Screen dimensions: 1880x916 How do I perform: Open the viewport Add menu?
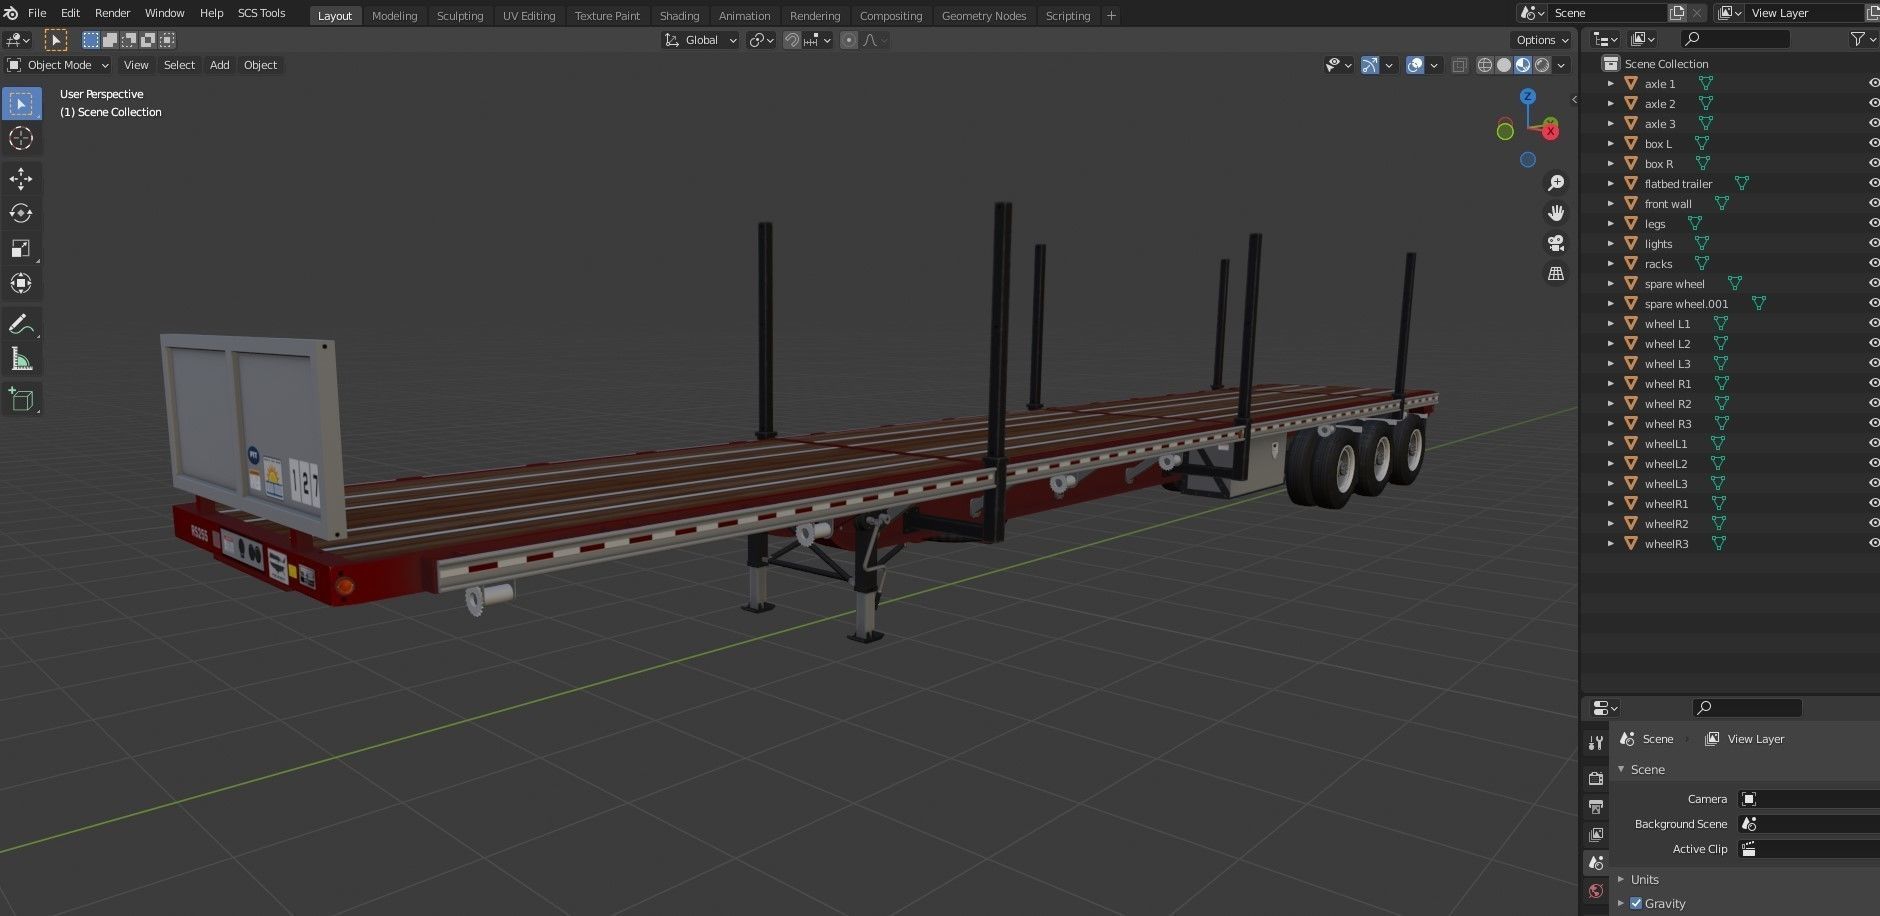point(219,65)
